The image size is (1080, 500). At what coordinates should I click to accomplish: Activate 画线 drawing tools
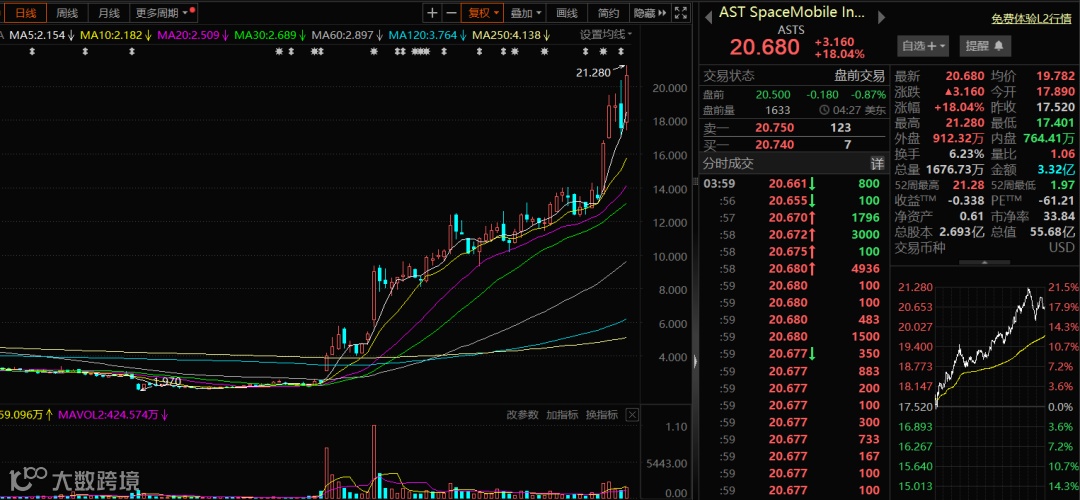pyautogui.click(x=566, y=12)
